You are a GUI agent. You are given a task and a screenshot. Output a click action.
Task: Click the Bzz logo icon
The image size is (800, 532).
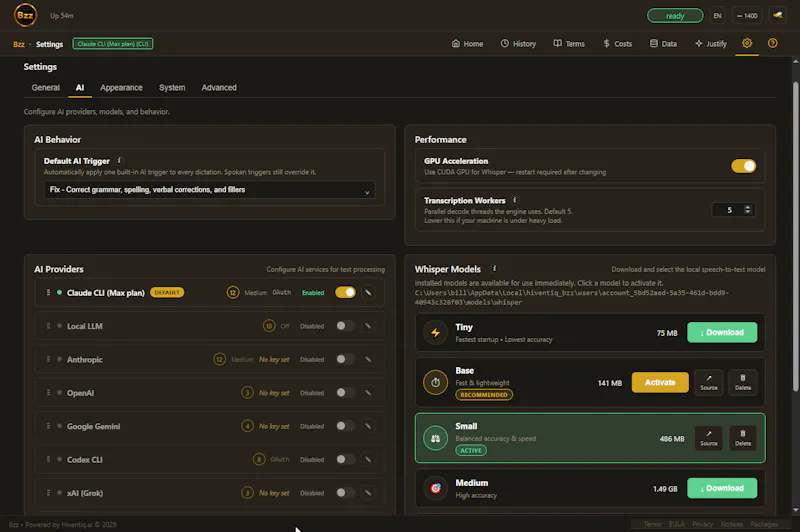25,15
